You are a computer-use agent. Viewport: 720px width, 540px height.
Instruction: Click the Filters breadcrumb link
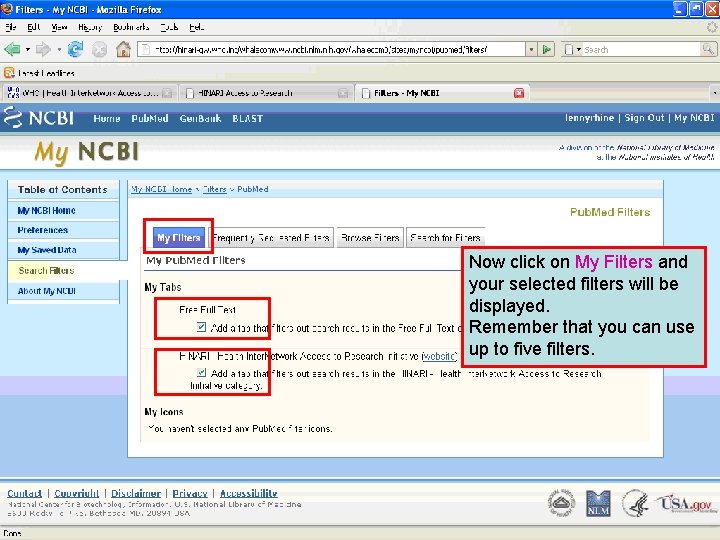click(215, 189)
